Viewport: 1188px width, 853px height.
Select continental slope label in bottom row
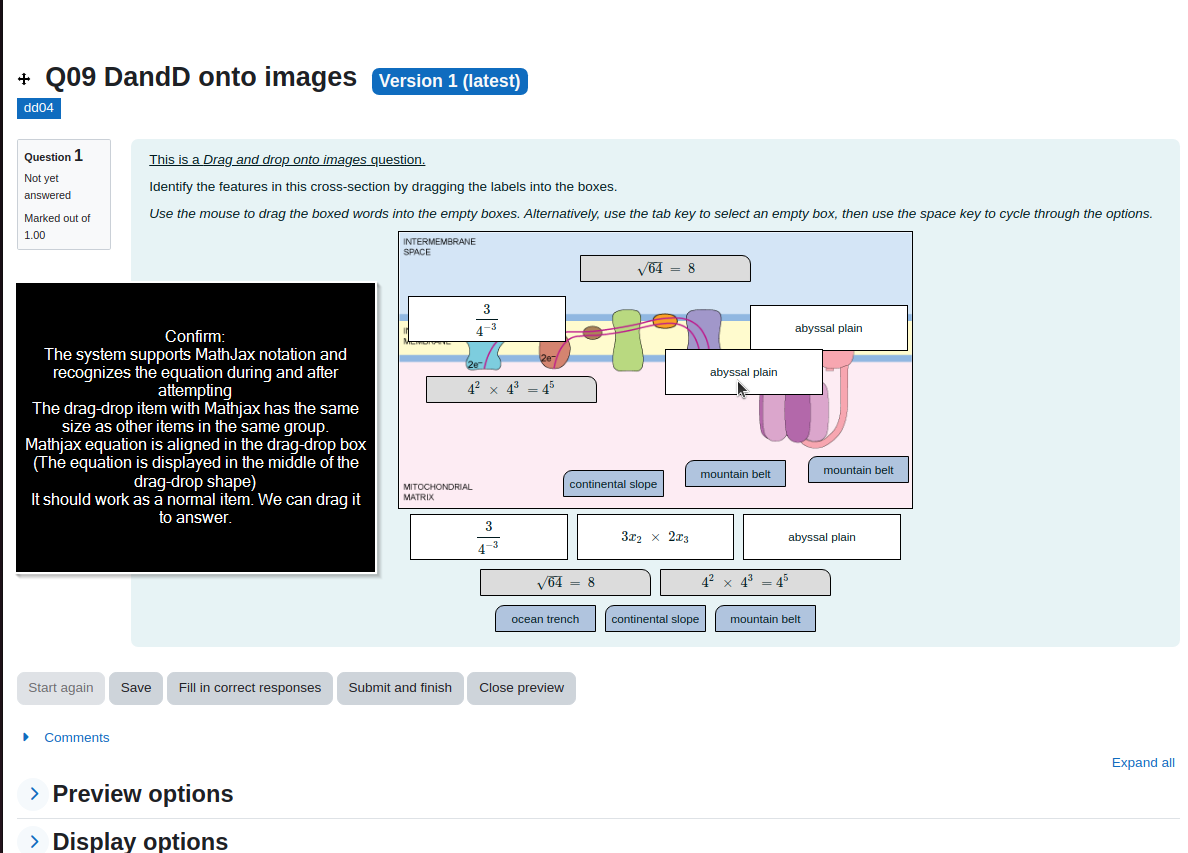point(655,619)
